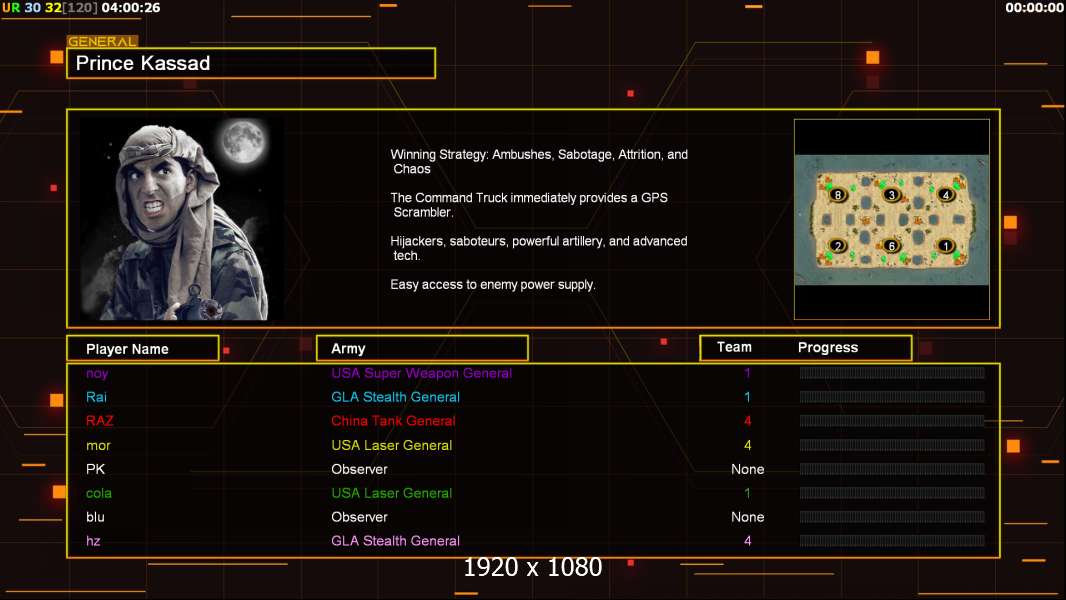The image size is (1066, 600).
Task: Click noy's loading progress bar
Action: [x=892, y=372]
